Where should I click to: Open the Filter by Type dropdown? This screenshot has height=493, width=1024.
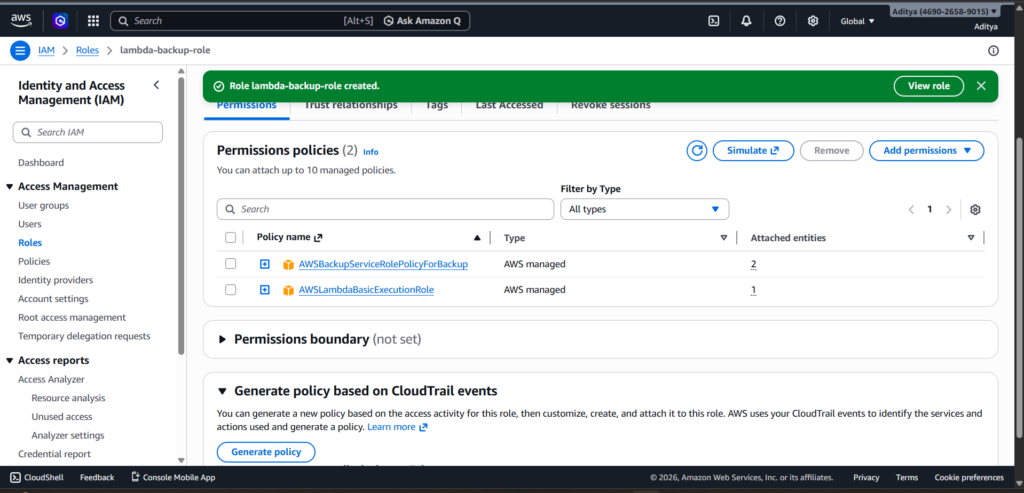tap(644, 209)
